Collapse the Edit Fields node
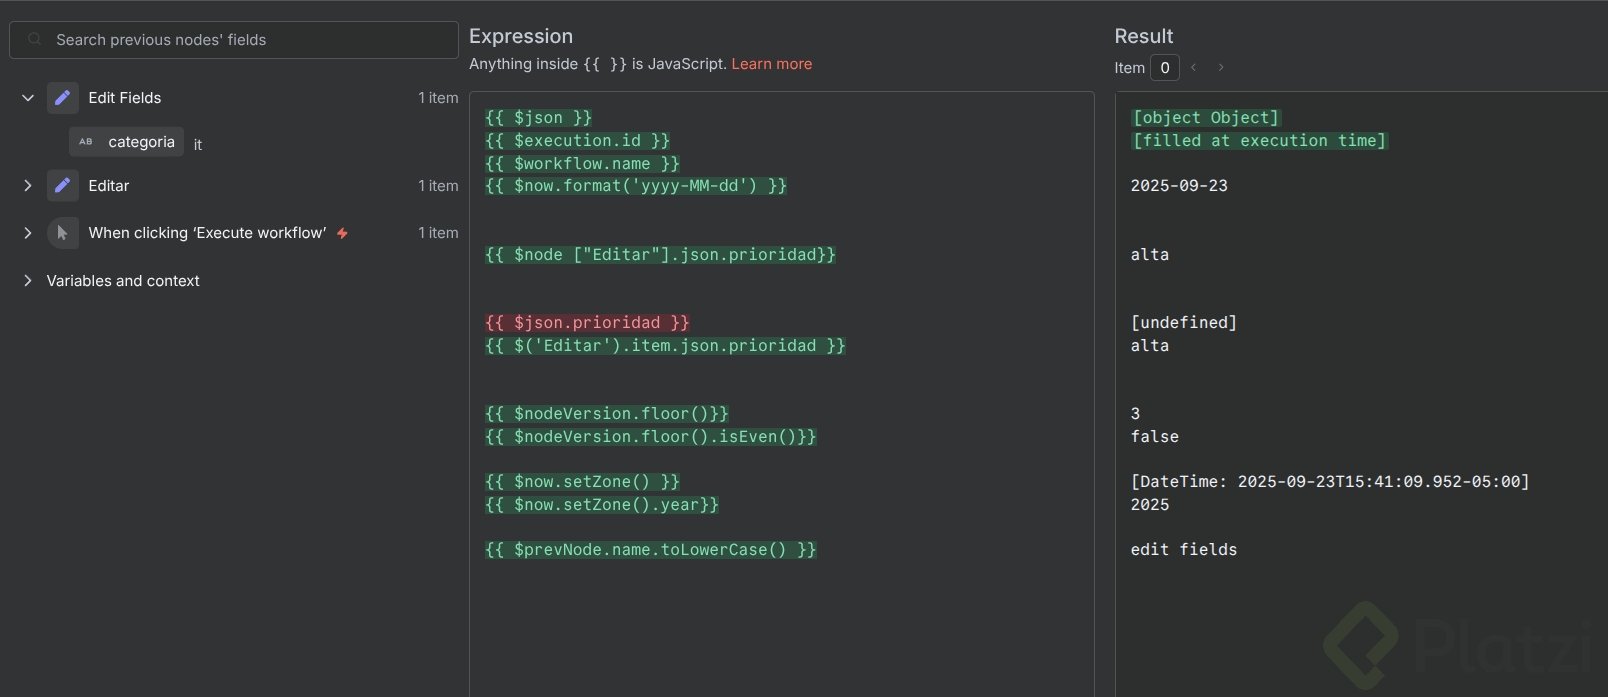 click(28, 98)
